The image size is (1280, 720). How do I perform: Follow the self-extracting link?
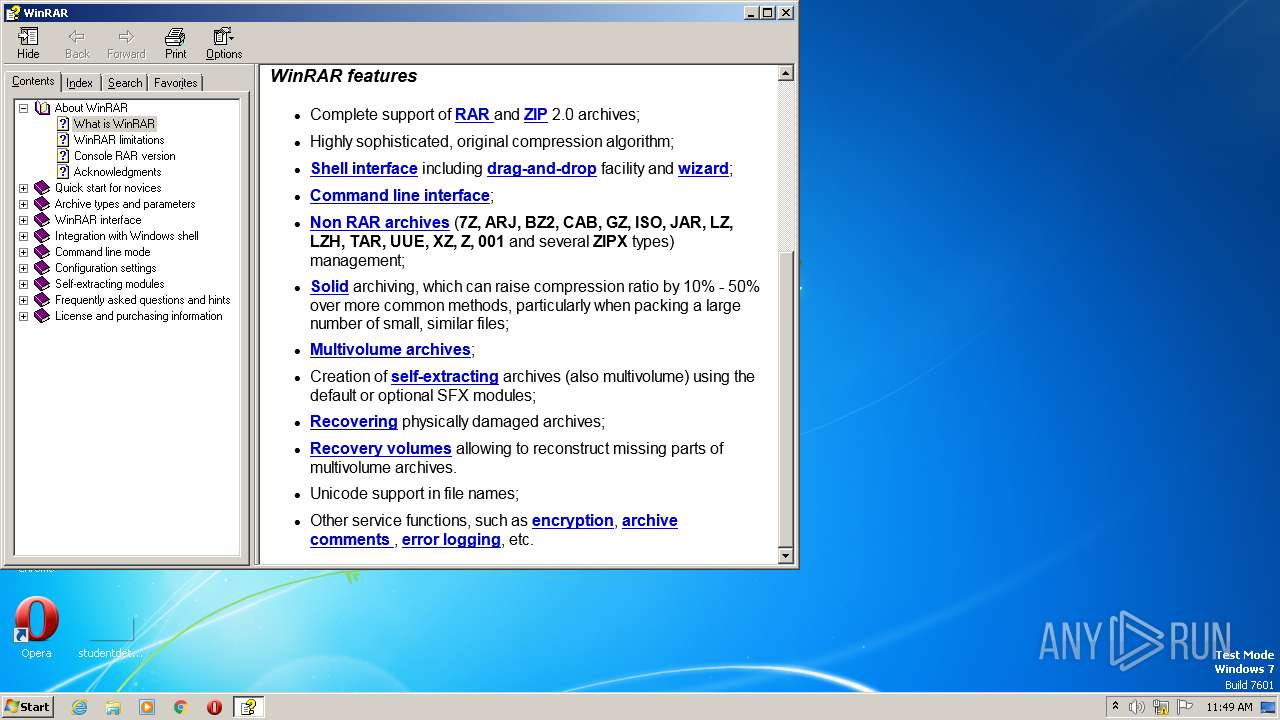point(445,376)
